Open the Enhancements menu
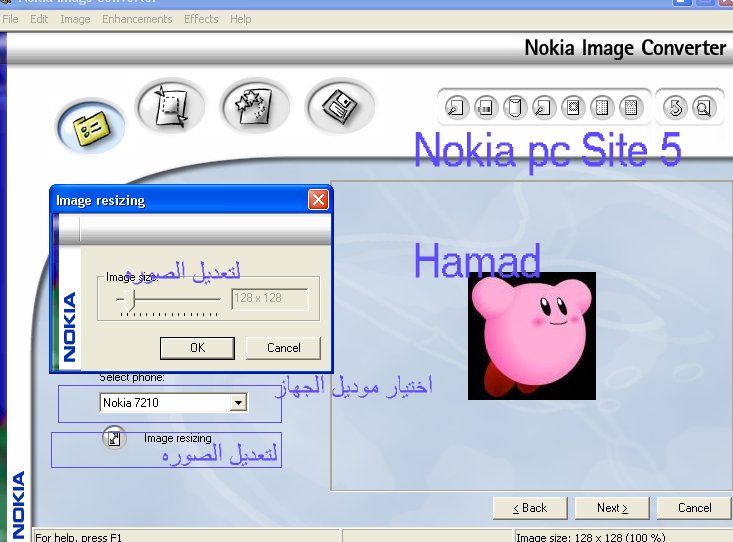Image resolution: width=733 pixels, height=542 pixels. pos(137,19)
